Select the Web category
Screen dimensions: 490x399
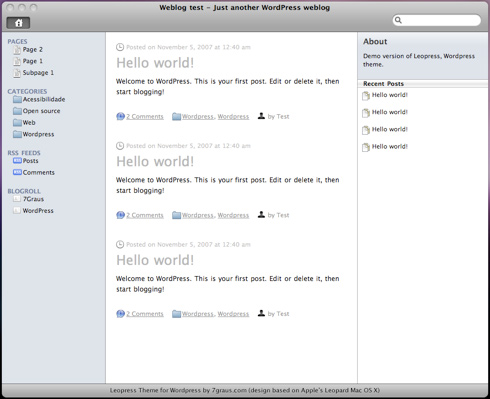(x=29, y=123)
